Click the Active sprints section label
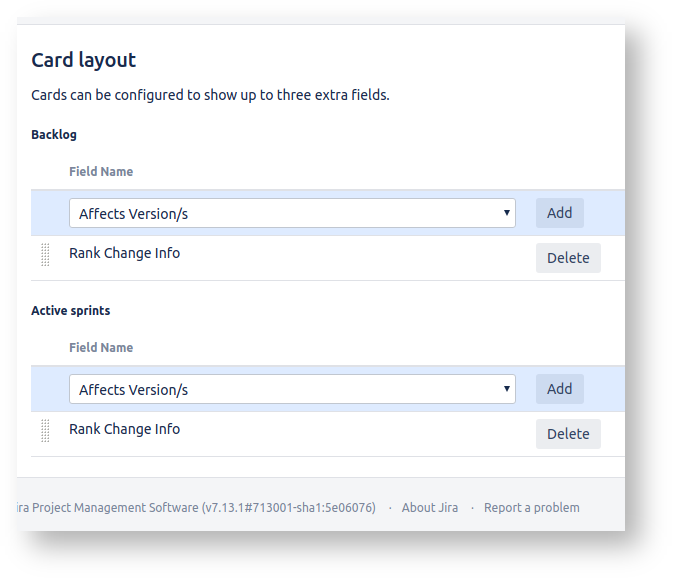This screenshot has height=579, width=673. pyautogui.click(x=71, y=311)
